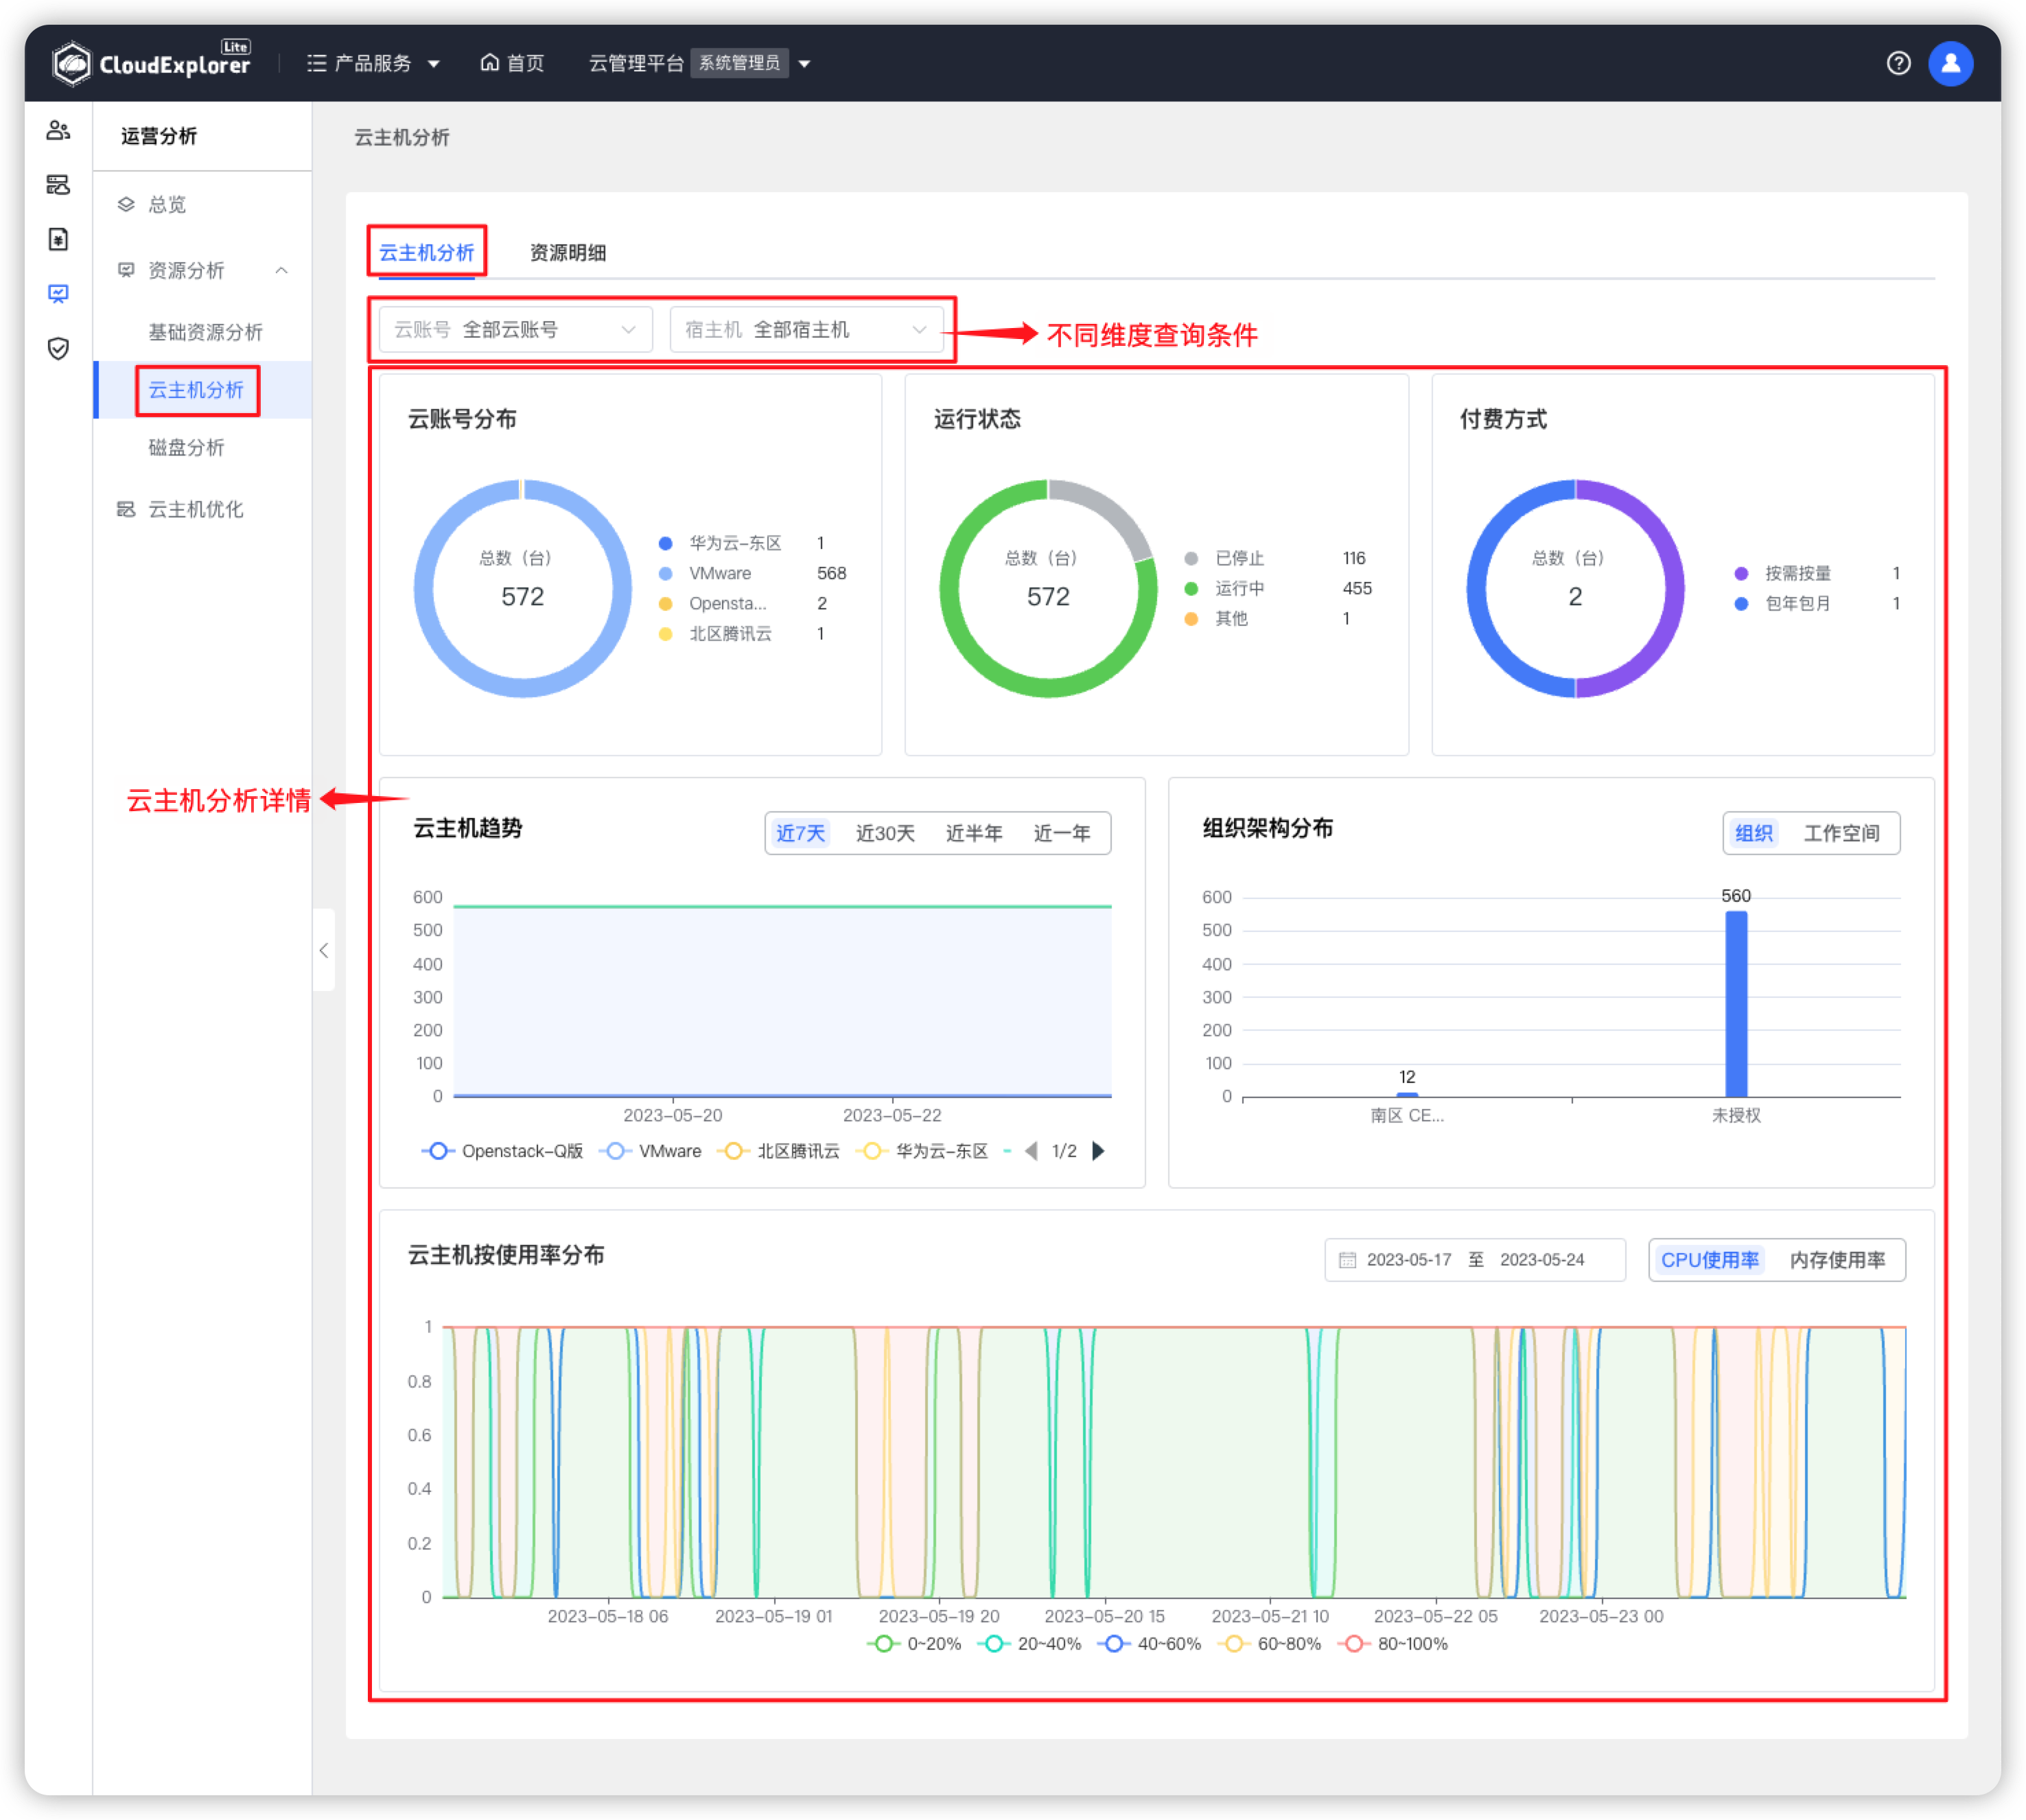Select 近30天 trend range
This screenshot has width=2026, height=1820.
coord(885,832)
